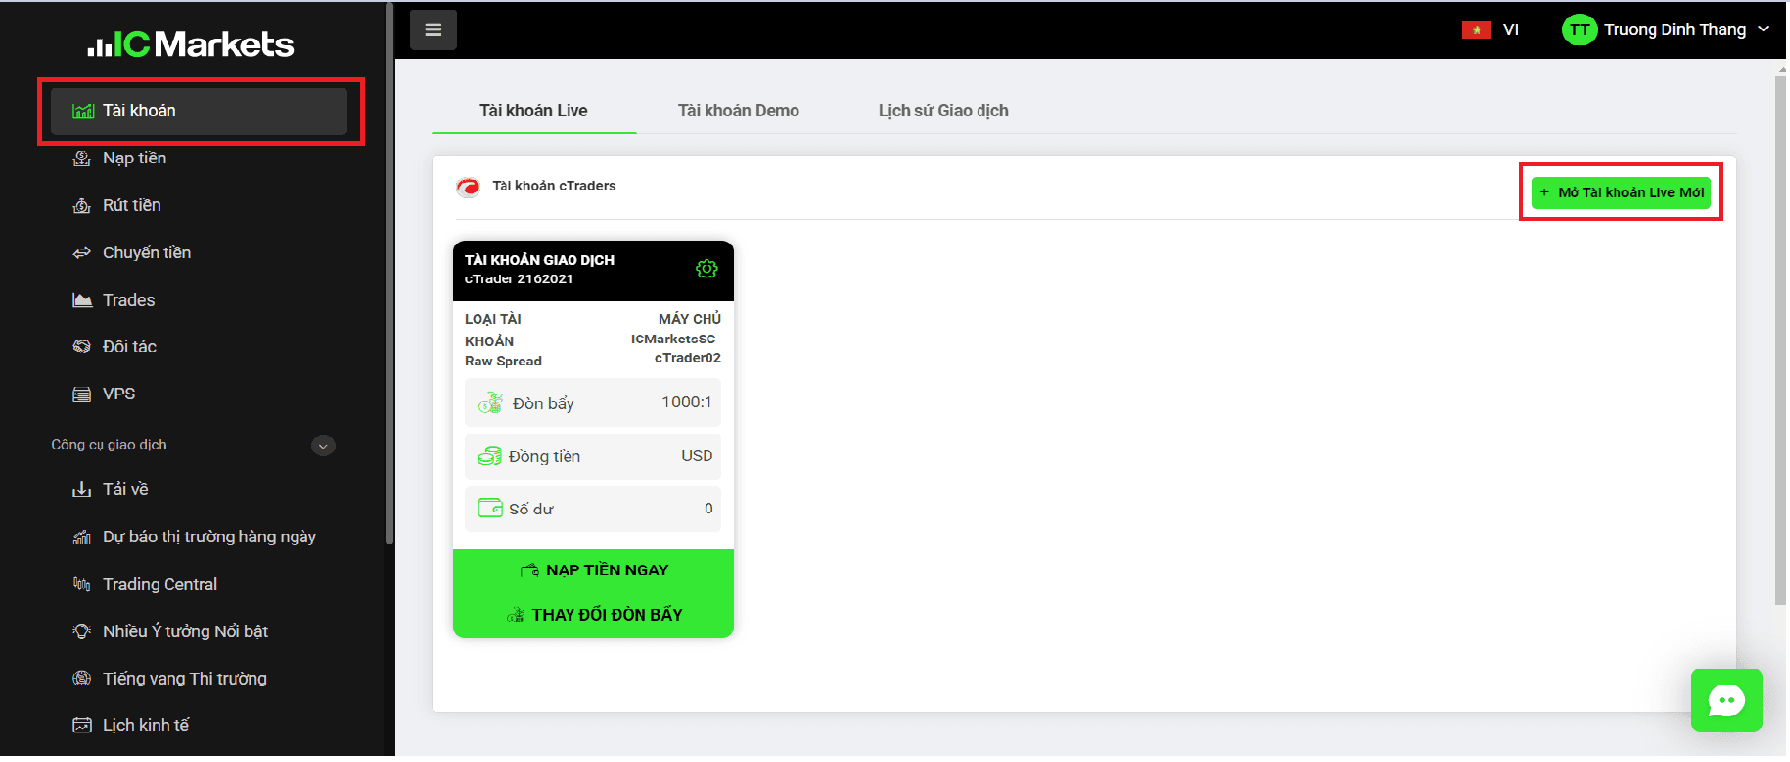
Task: Click the IC Markets logo
Action: [191, 44]
